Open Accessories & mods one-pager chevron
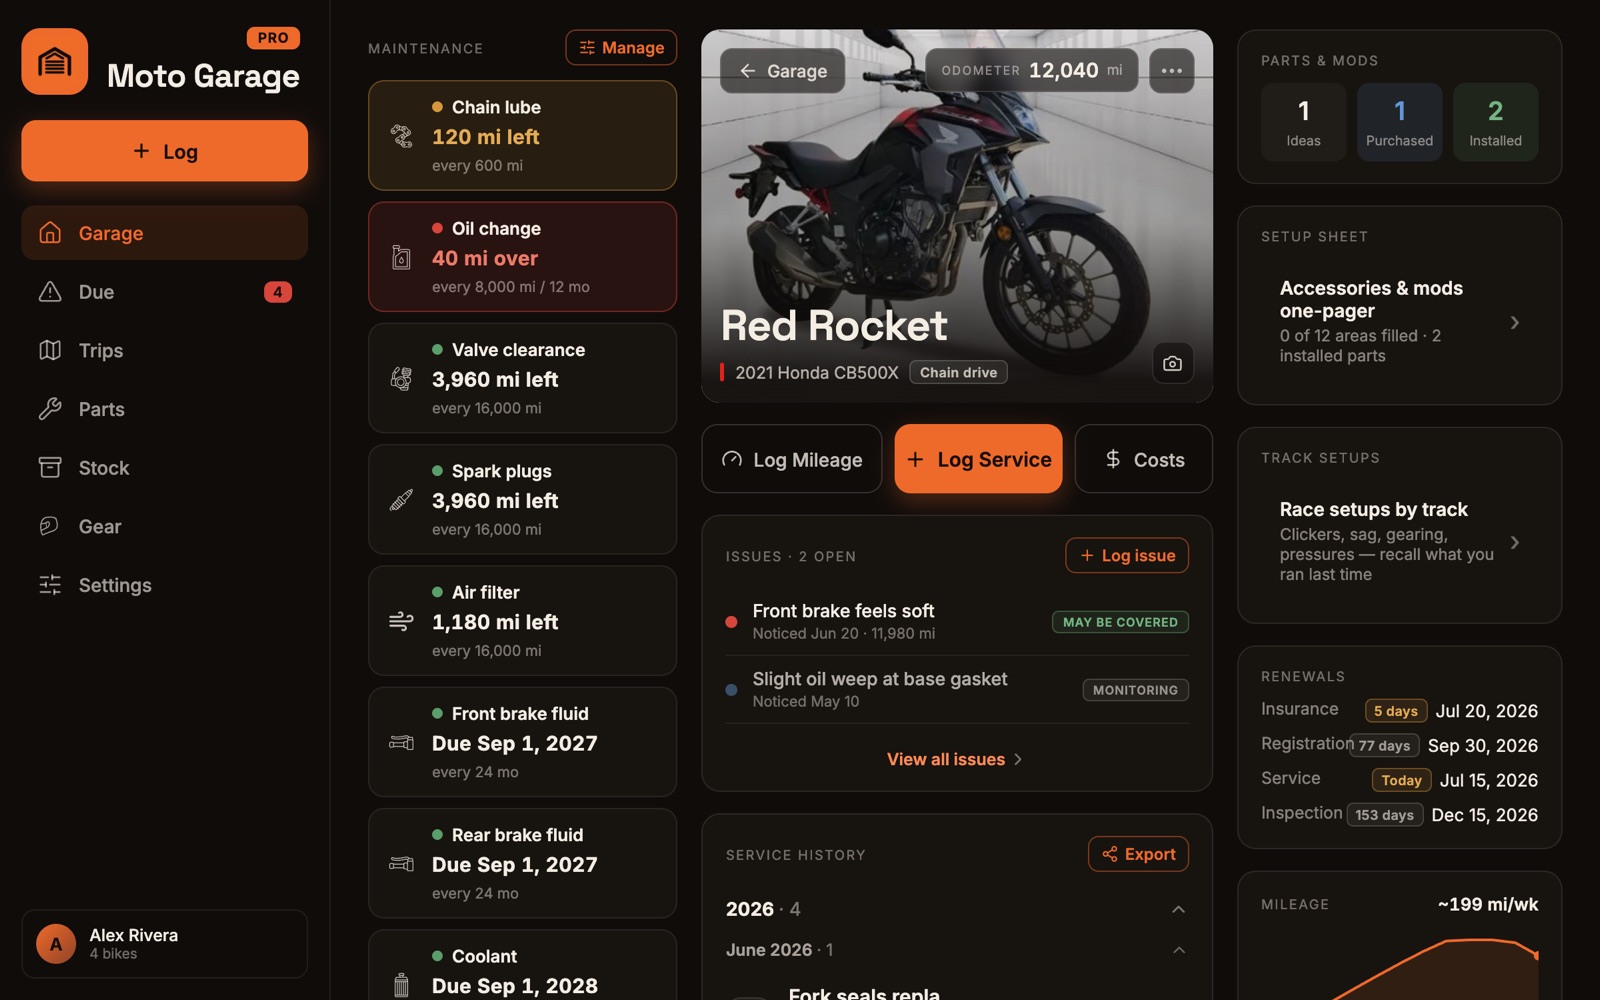 pos(1515,322)
